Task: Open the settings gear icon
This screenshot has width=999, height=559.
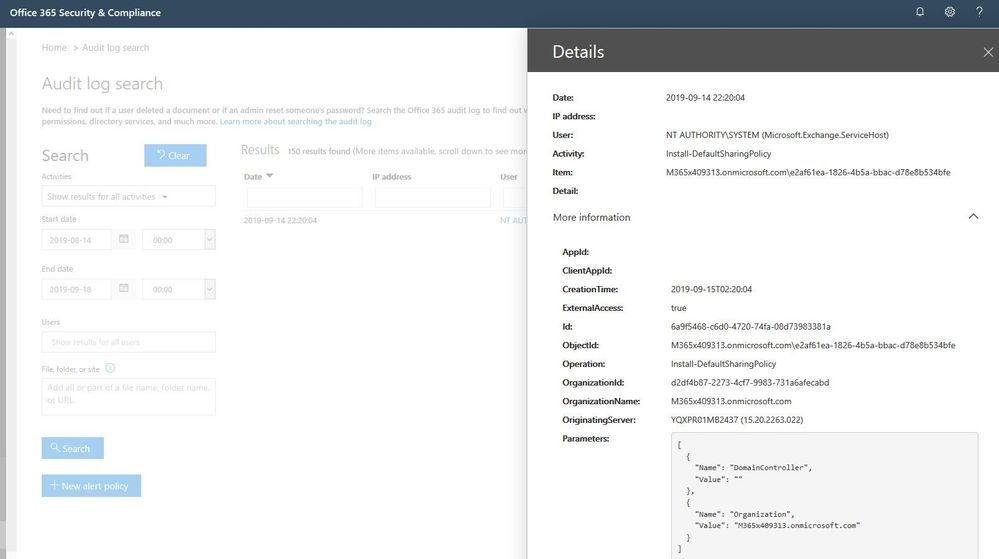Action: [949, 11]
